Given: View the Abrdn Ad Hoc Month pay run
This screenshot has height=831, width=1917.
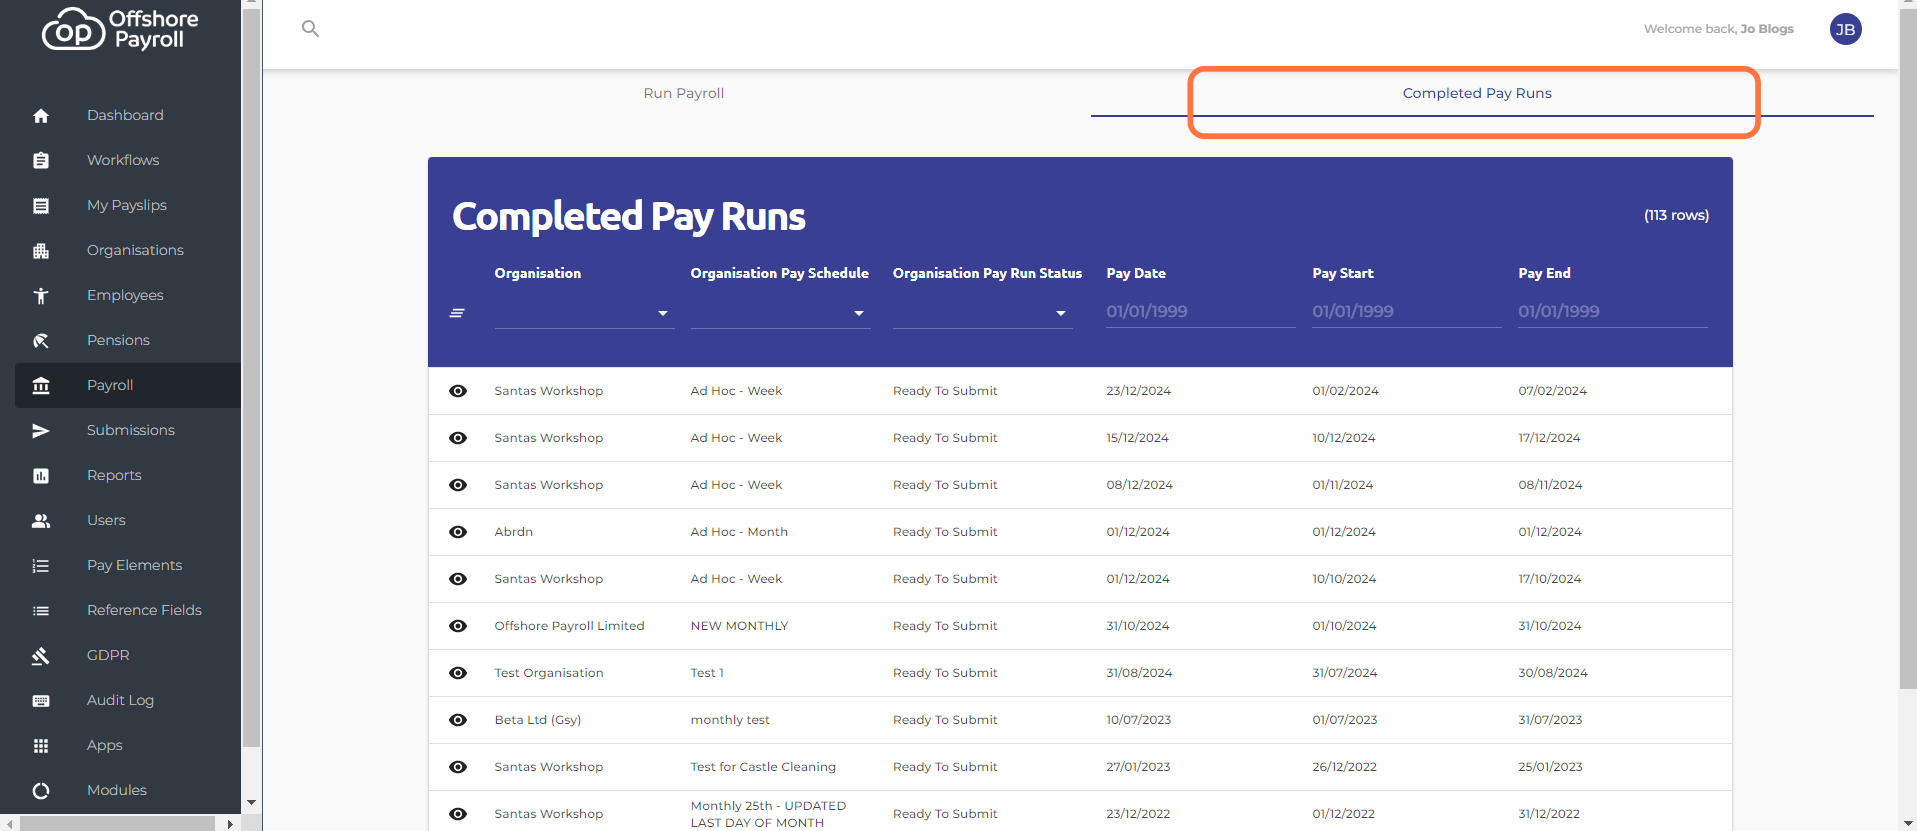Looking at the screenshot, I should pos(458,532).
